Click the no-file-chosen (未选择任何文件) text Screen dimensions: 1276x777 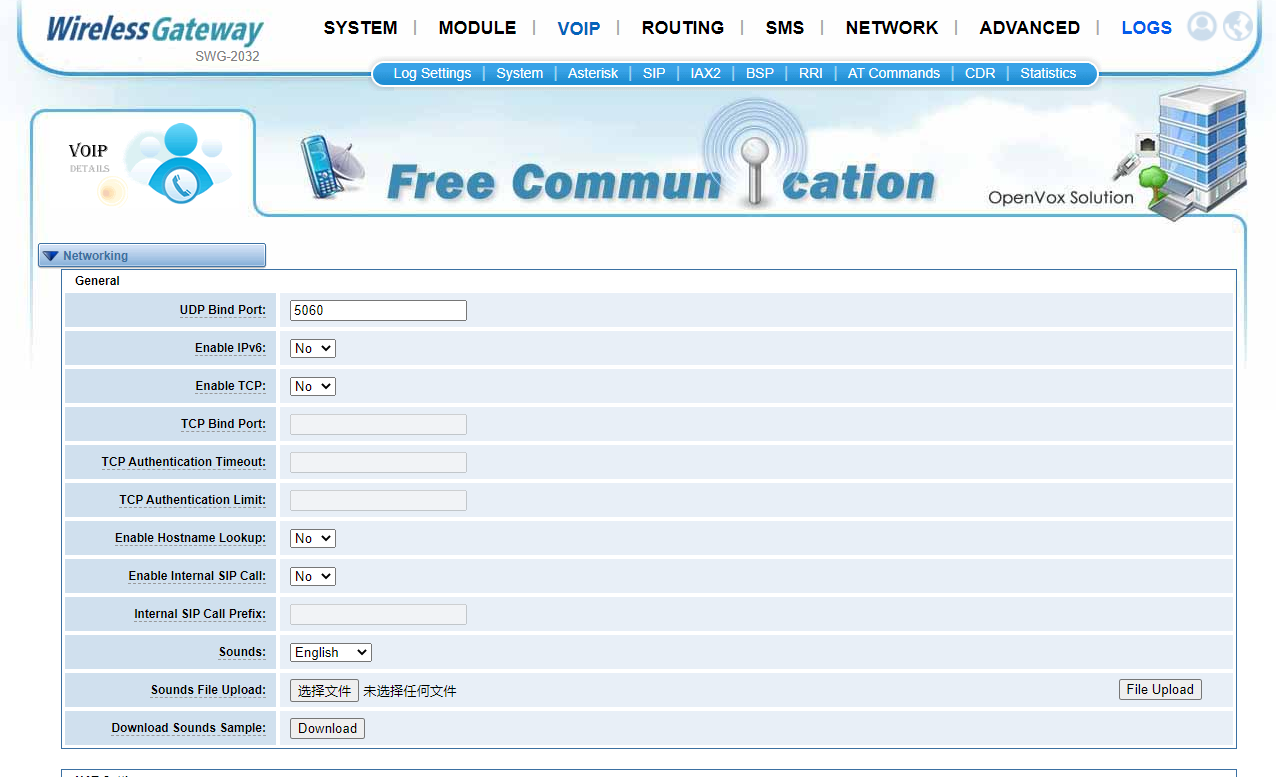410,691
